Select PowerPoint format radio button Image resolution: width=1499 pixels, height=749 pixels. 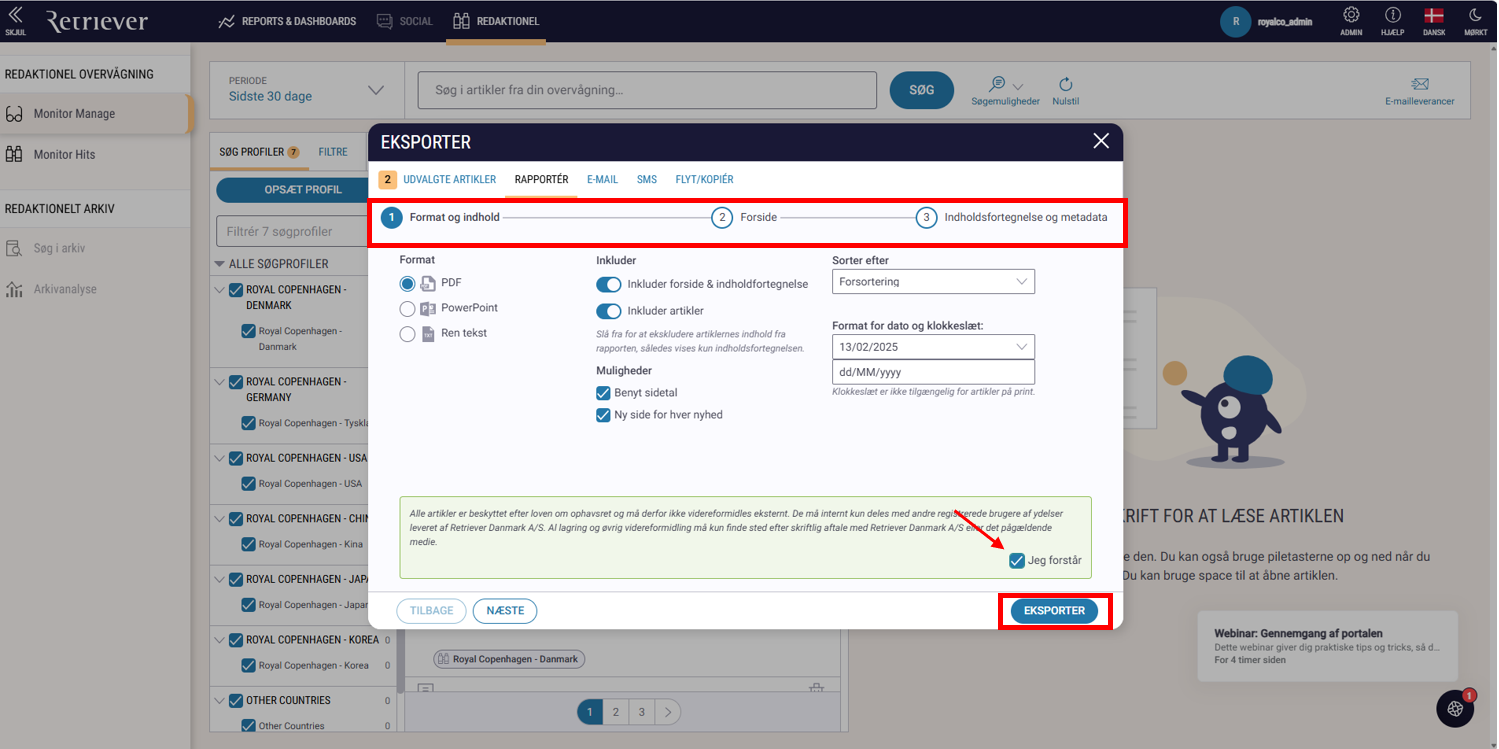point(407,309)
